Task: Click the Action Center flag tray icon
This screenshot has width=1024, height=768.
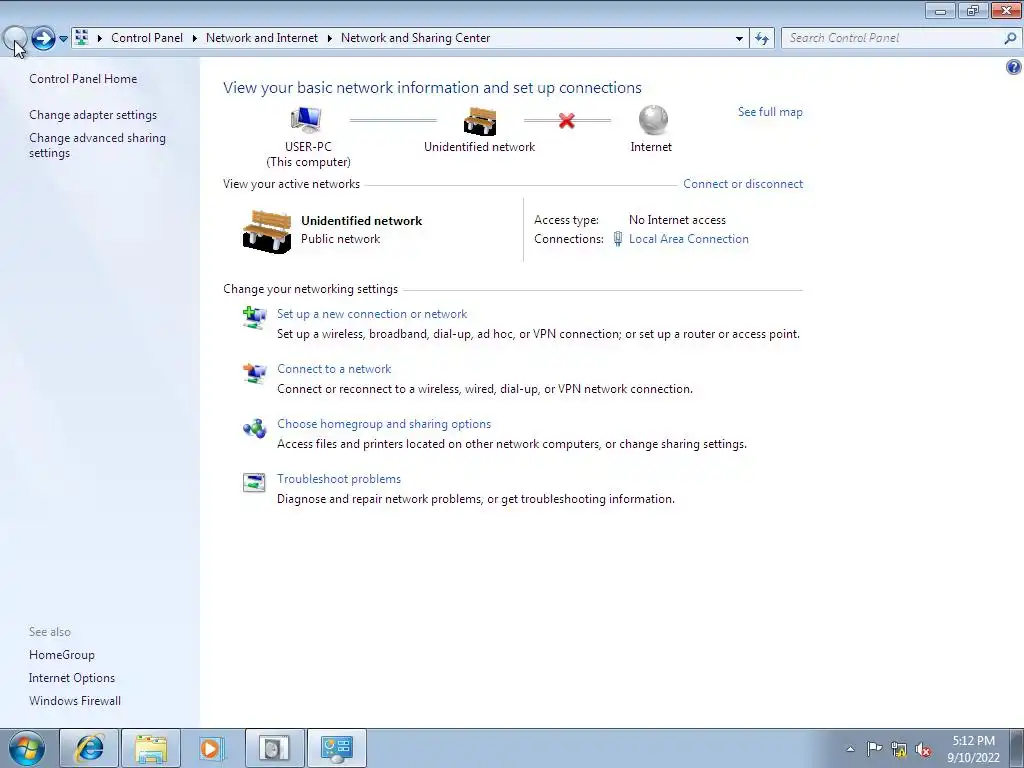Action: pyautogui.click(x=874, y=749)
